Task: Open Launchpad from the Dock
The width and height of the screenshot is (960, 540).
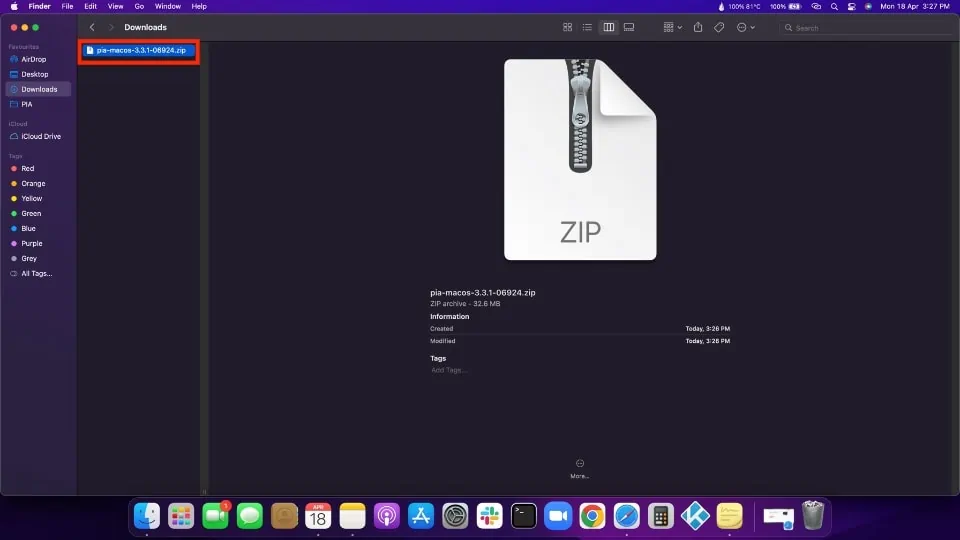Action: [x=181, y=516]
